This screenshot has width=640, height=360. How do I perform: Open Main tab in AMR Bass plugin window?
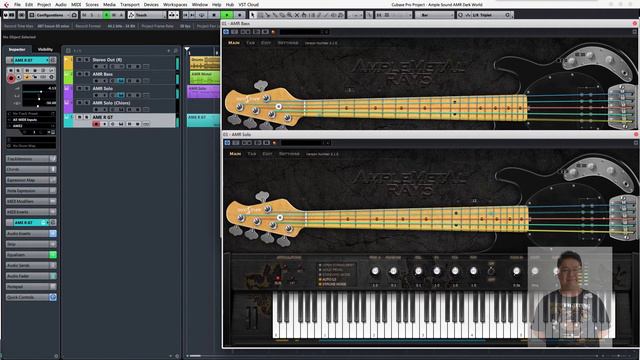click(234, 42)
